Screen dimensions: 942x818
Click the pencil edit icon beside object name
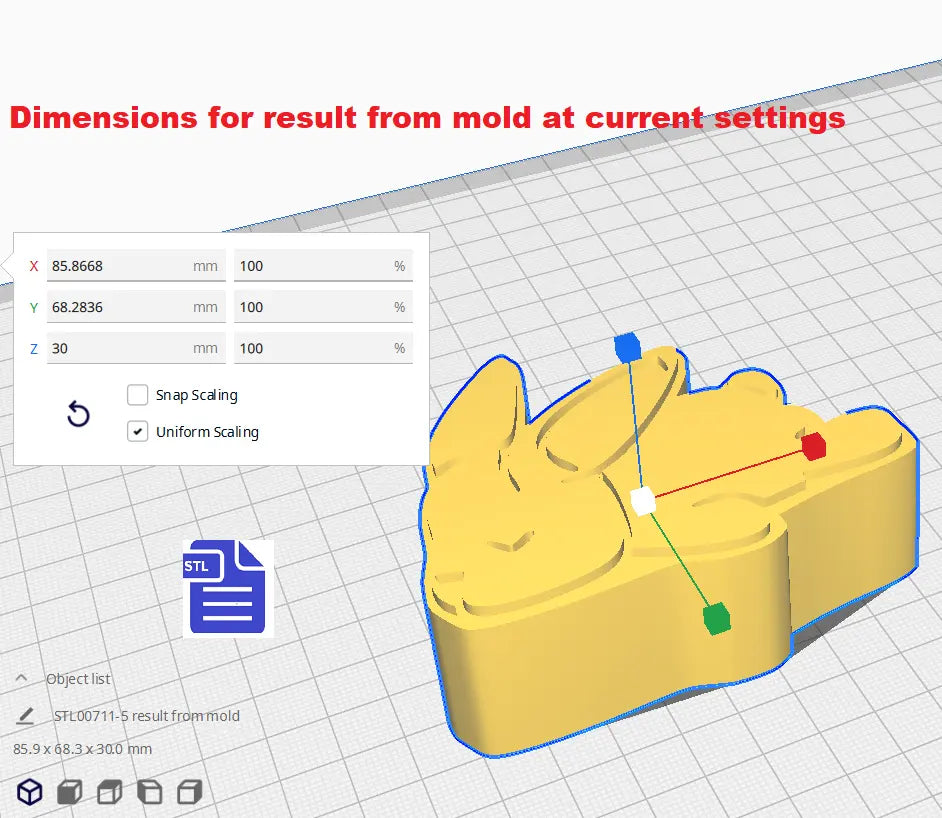[25, 716]
